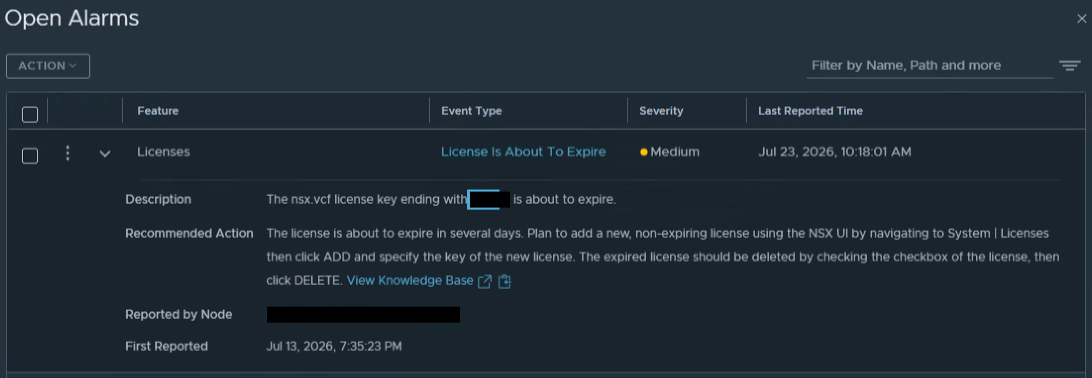Click the yellow Medium severity dot
This screenshot has width=1092, height=378.
tap(644, 152)
